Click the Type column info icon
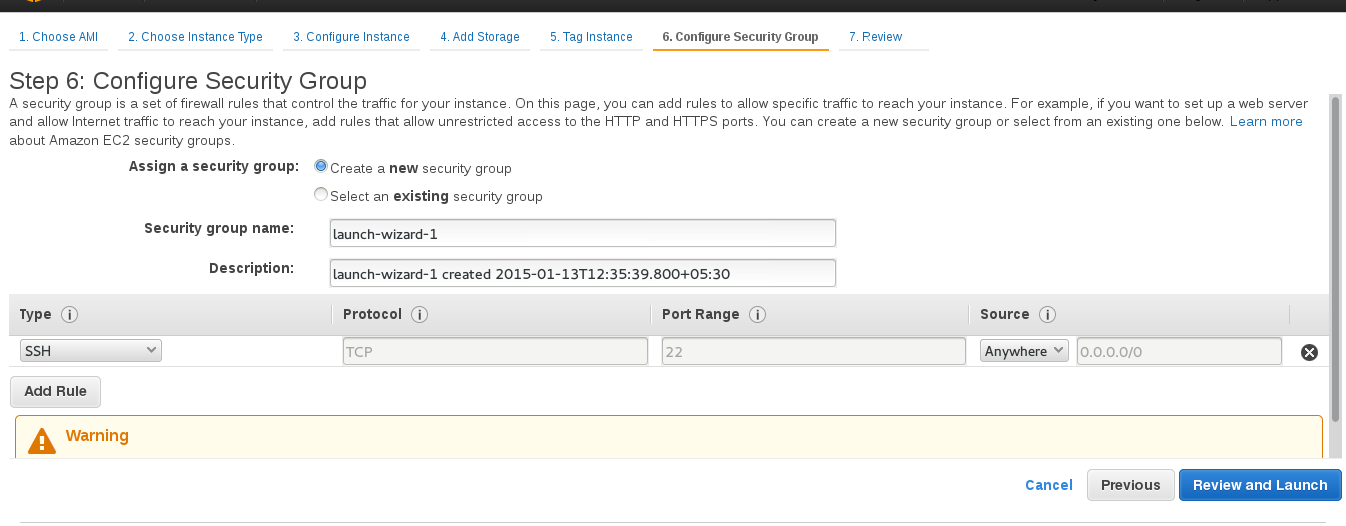1346x526 pixels. tap(69, 314)
